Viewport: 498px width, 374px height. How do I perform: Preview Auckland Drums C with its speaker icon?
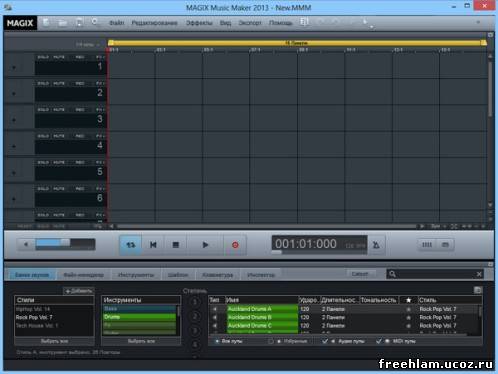click(215, 326)
